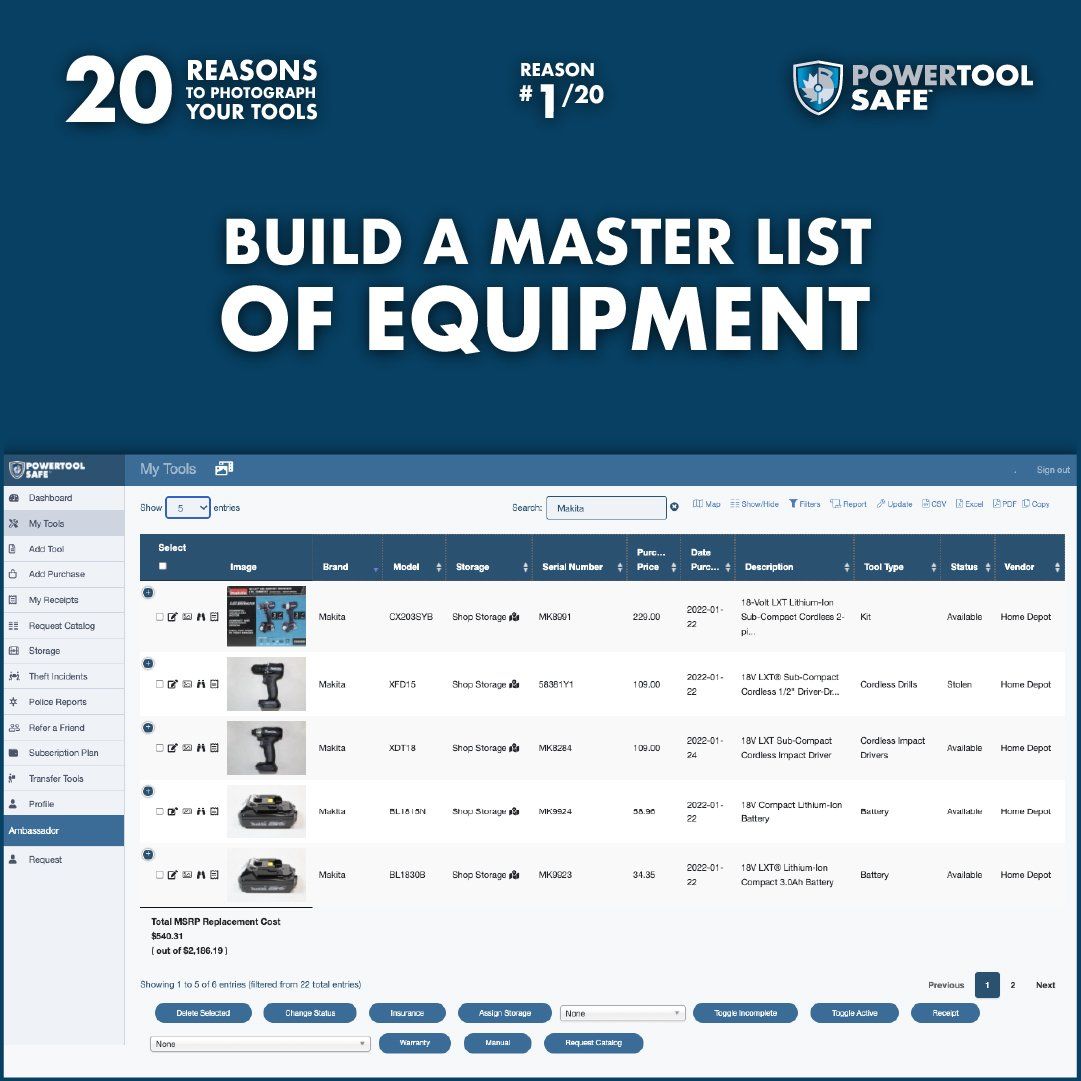1081x1081 pixels.
Task: Expand the BL1815N row details with plus button
Action: click(x=148, y=791)
